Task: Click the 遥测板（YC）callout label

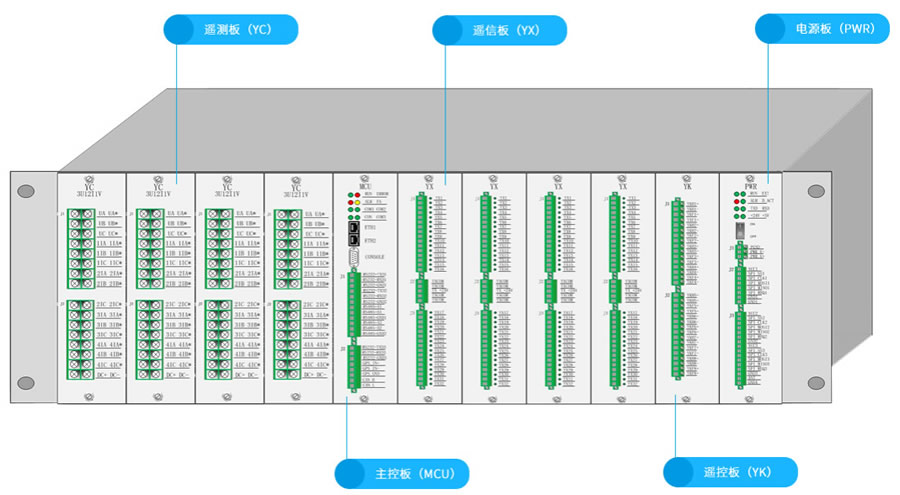Action: [231, 29]
